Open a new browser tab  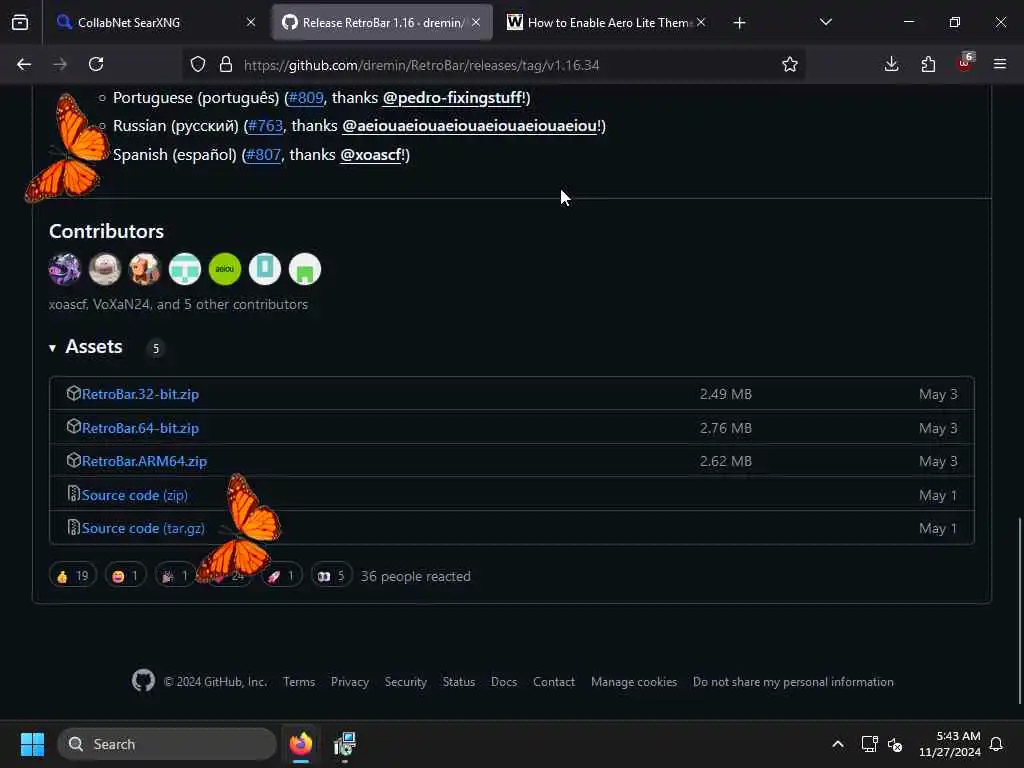(739, 23)
